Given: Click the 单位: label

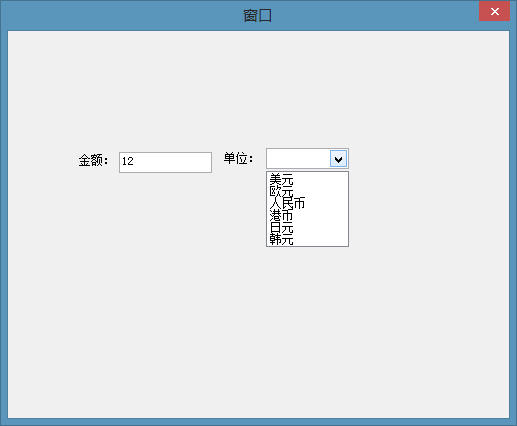Looking at the screenshot, I should (238, 158).
